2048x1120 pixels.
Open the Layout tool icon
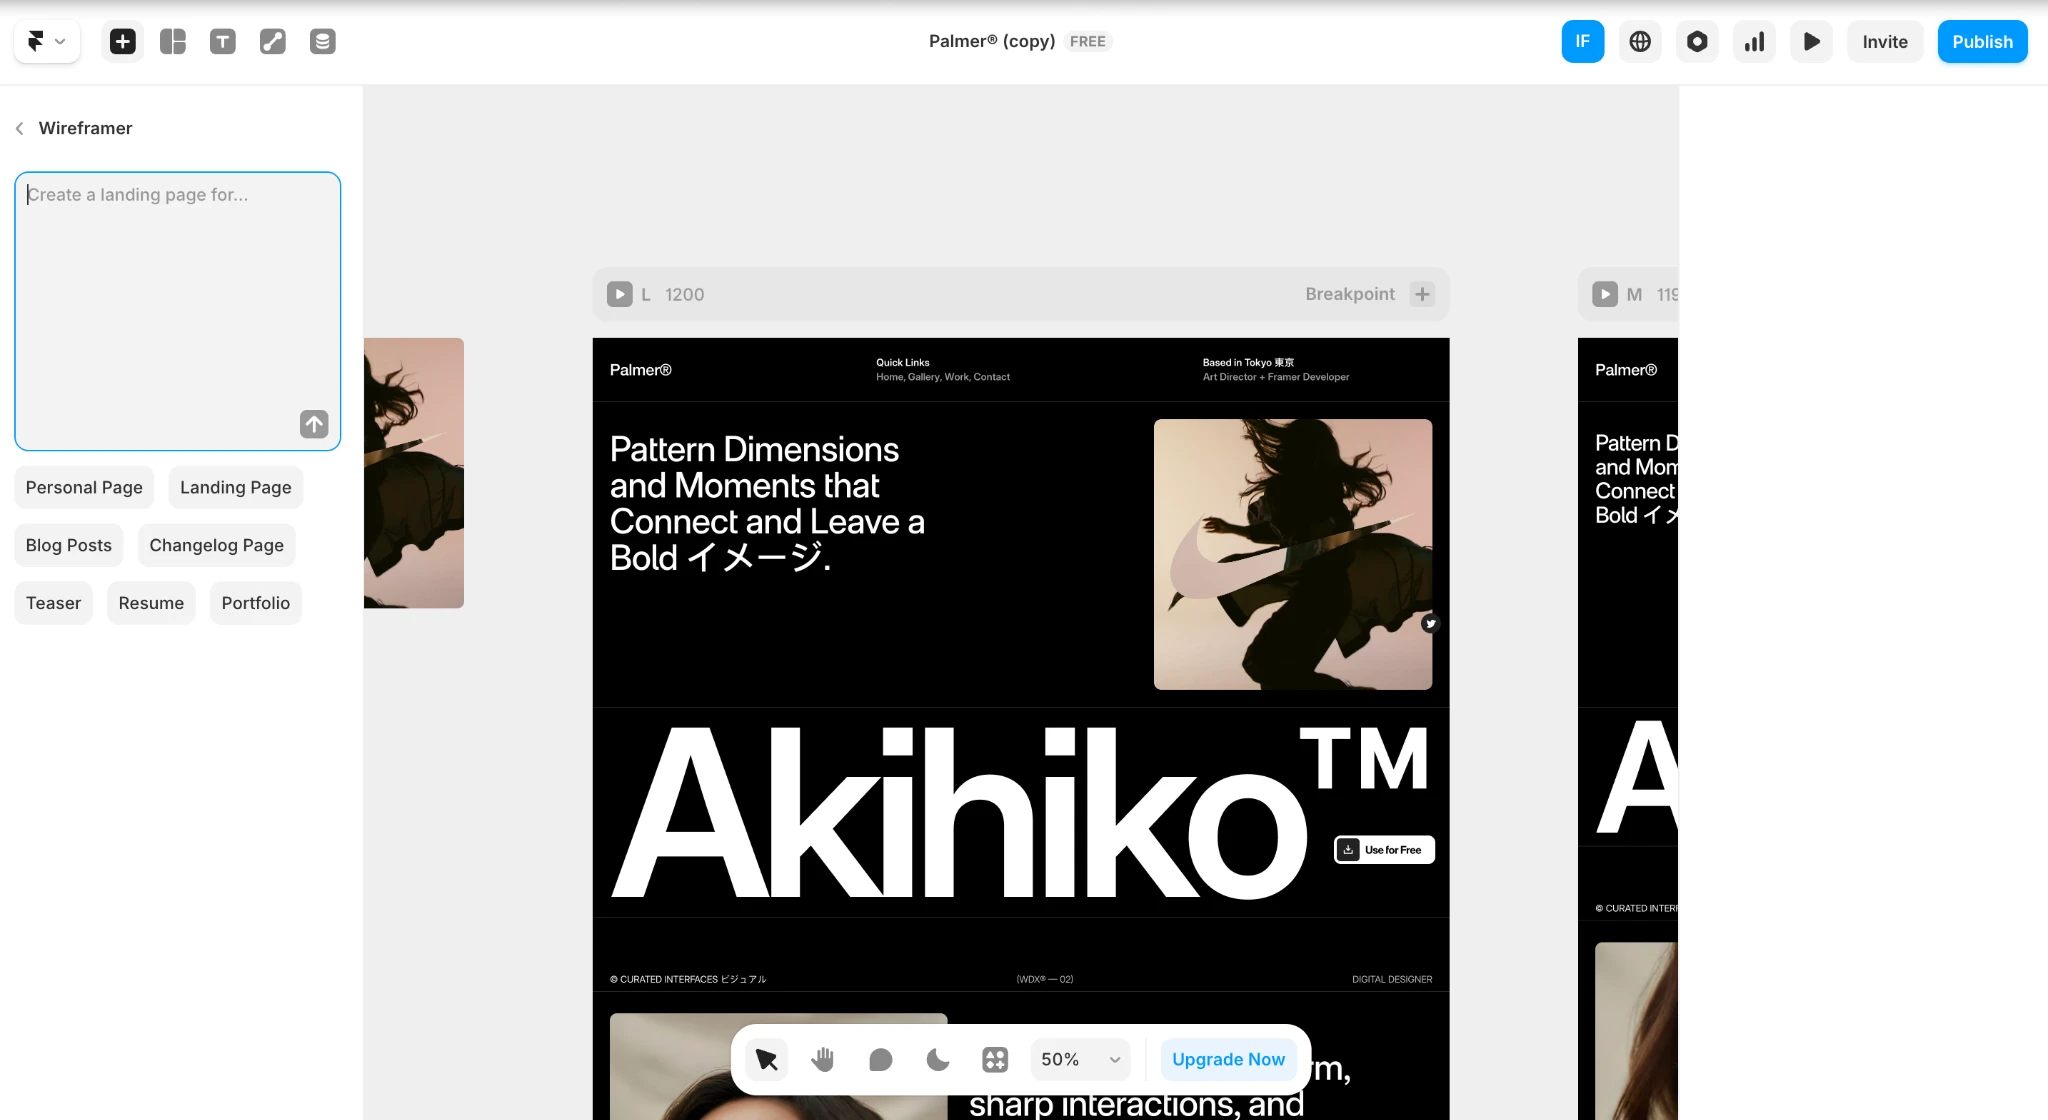173,41
